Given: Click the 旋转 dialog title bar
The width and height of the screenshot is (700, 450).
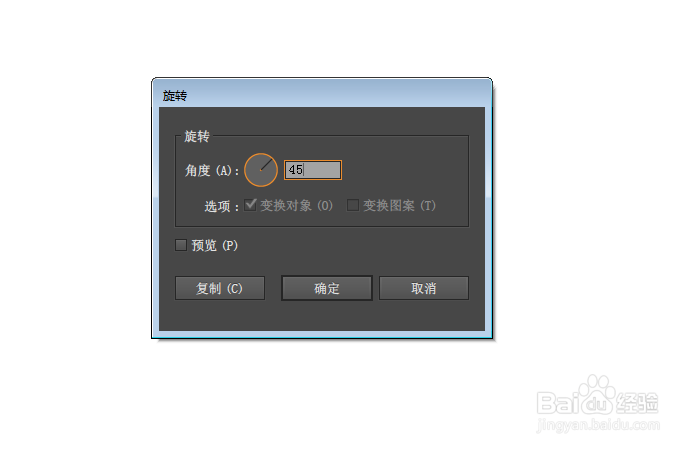Looking at the screenshot, I should [322, 95].
